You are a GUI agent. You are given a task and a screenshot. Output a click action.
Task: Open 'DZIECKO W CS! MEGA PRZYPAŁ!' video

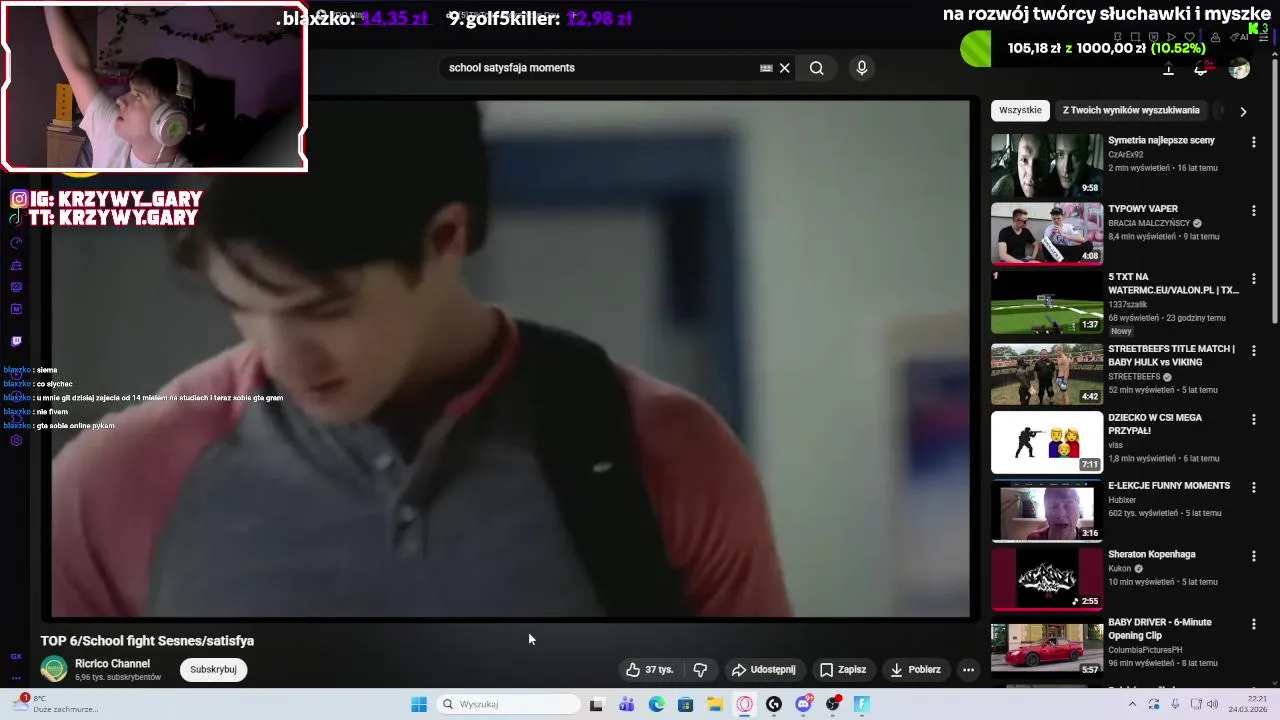pyautogui.click(x=1047, y=442)
